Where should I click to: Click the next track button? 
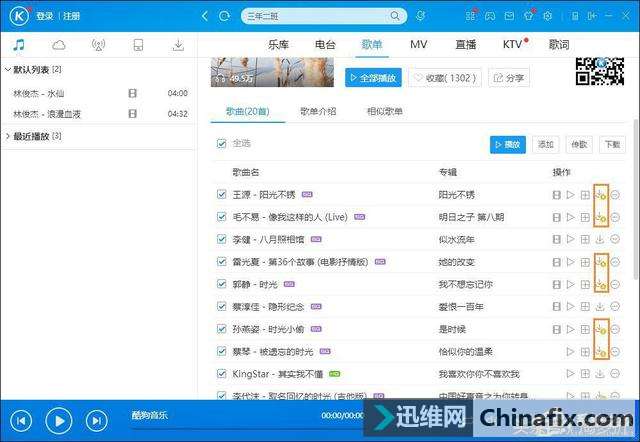click(x=97, y=421)
